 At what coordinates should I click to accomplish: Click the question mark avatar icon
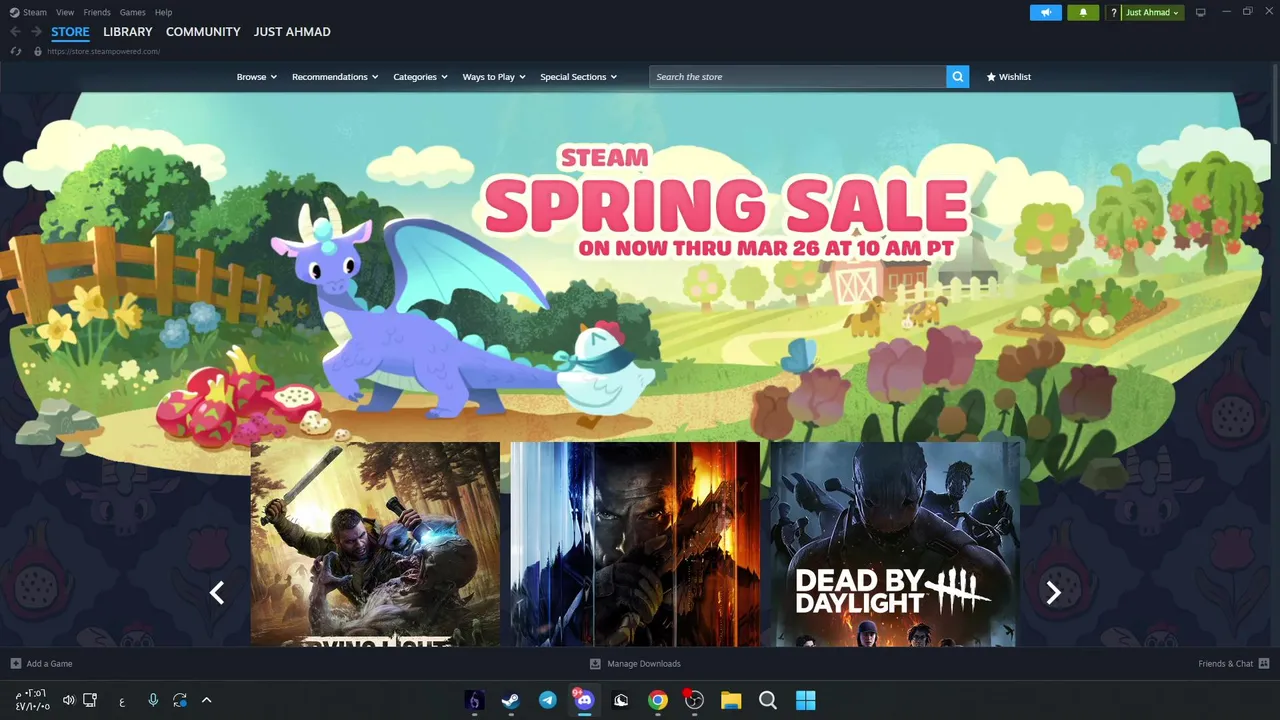[x=1113, y=13]
